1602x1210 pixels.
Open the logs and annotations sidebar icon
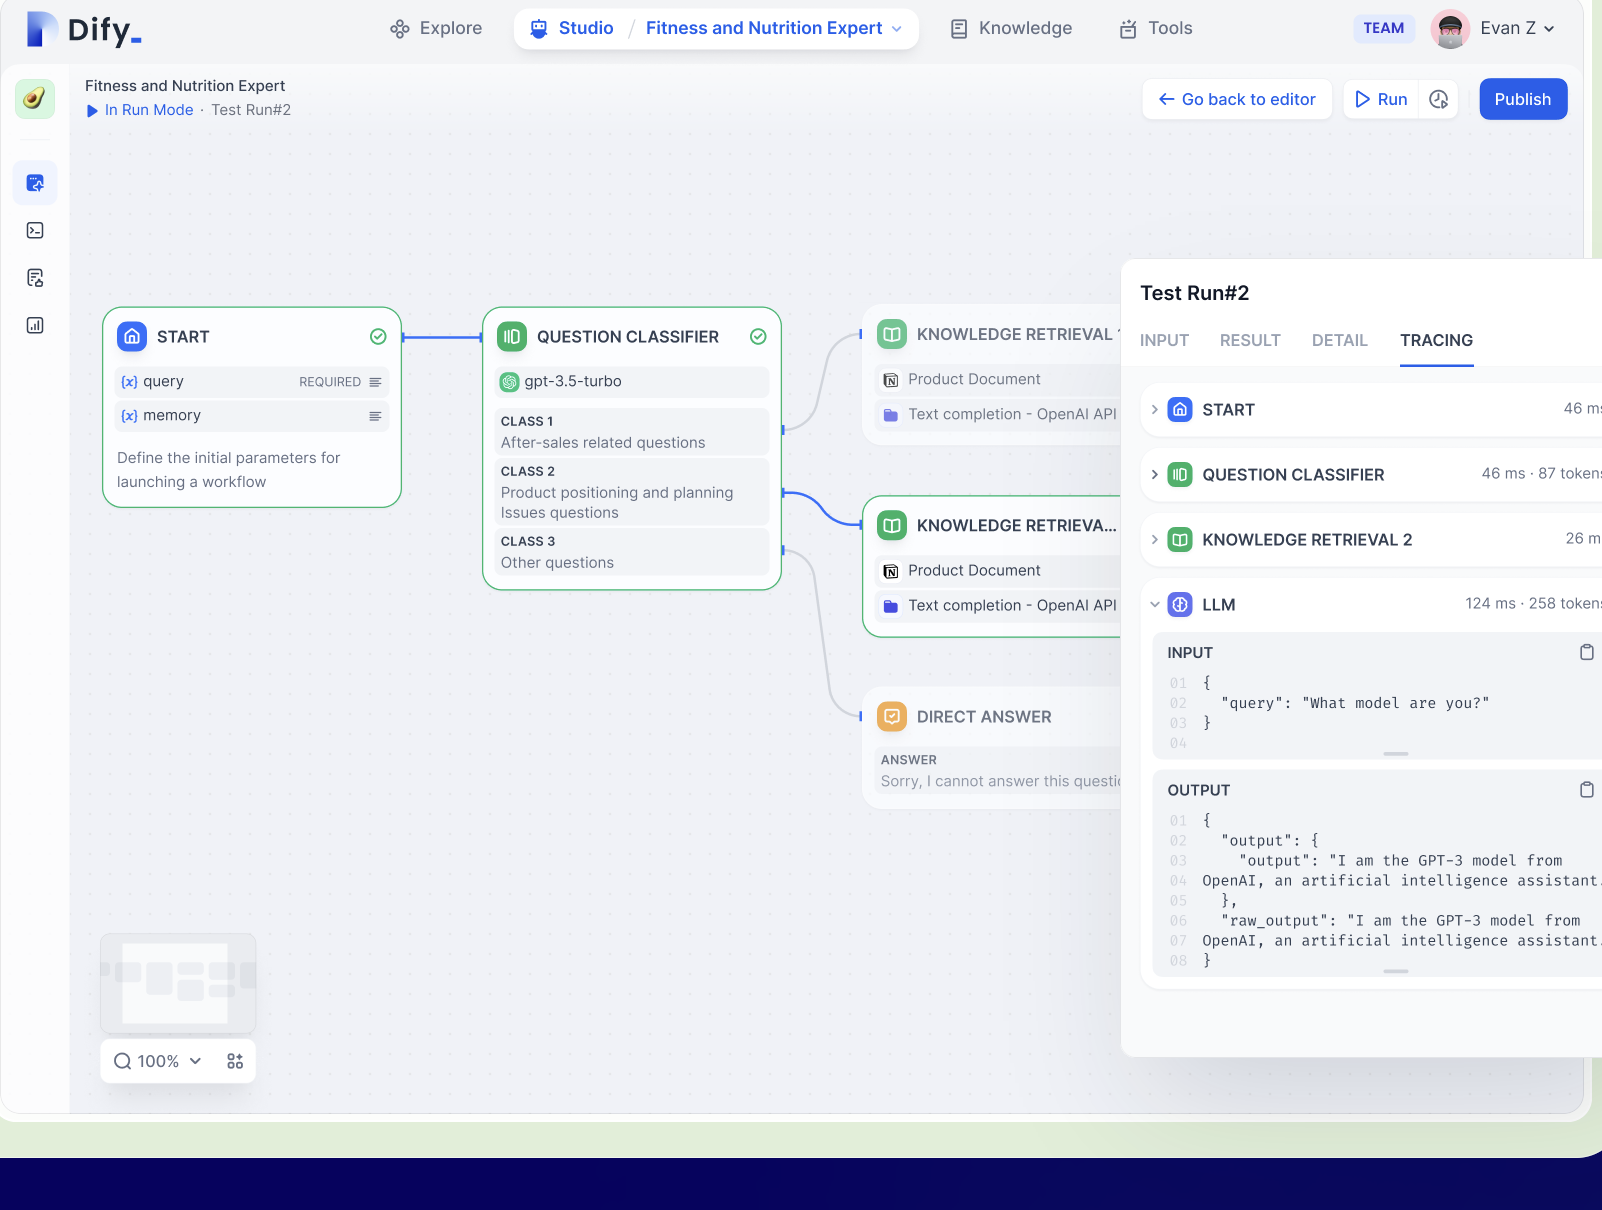coord(35,278)
